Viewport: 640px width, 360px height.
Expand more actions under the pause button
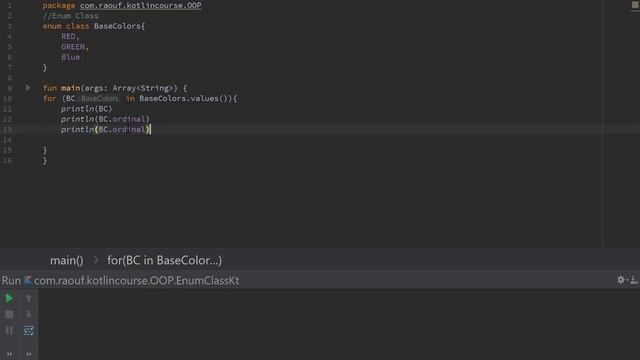(9, 354)
